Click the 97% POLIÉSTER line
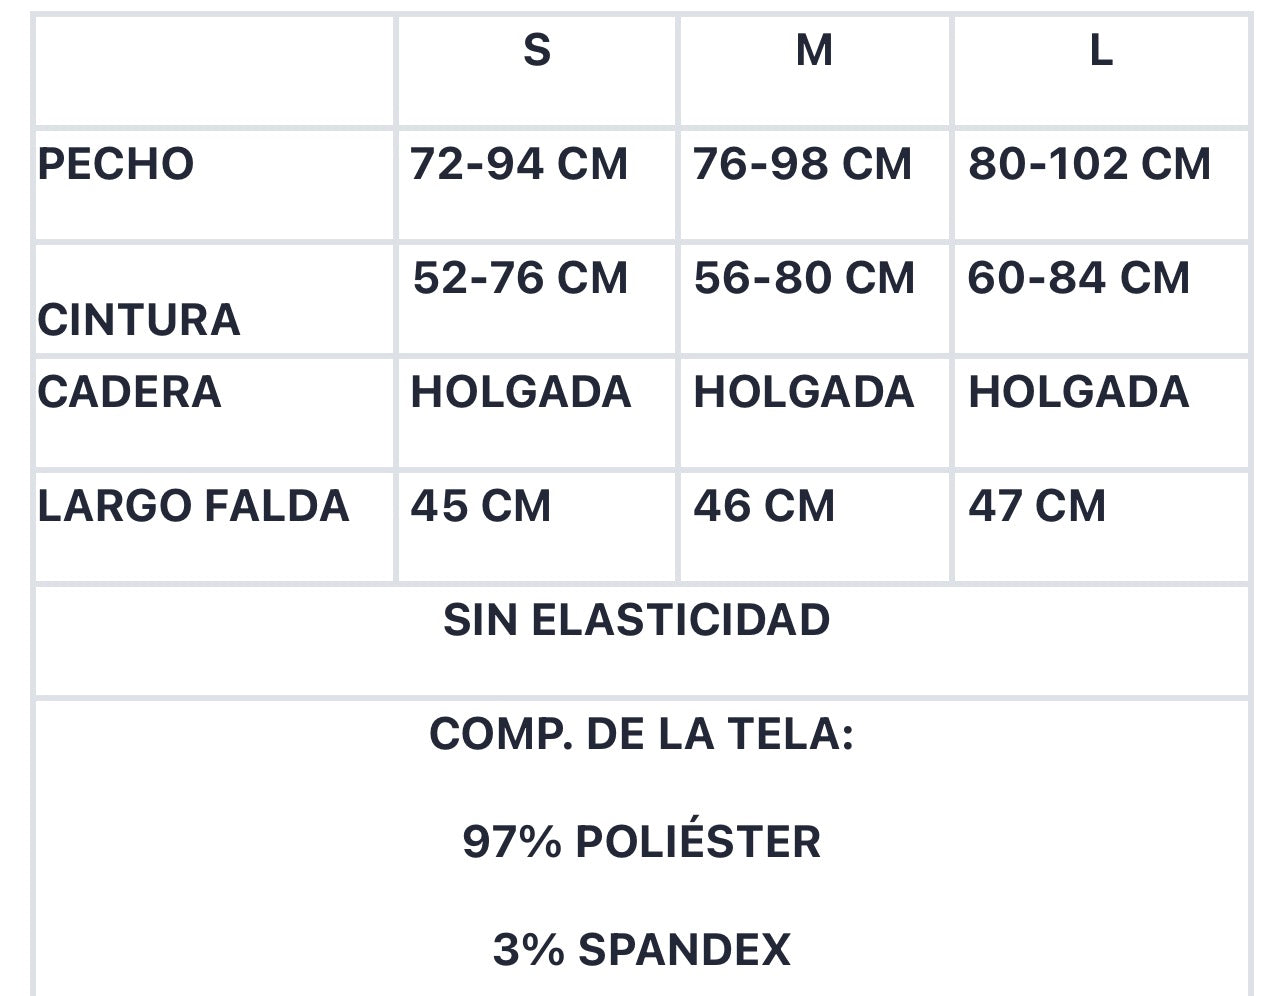1284x996 pixels. pyautogui.click(x=641, y=842)
